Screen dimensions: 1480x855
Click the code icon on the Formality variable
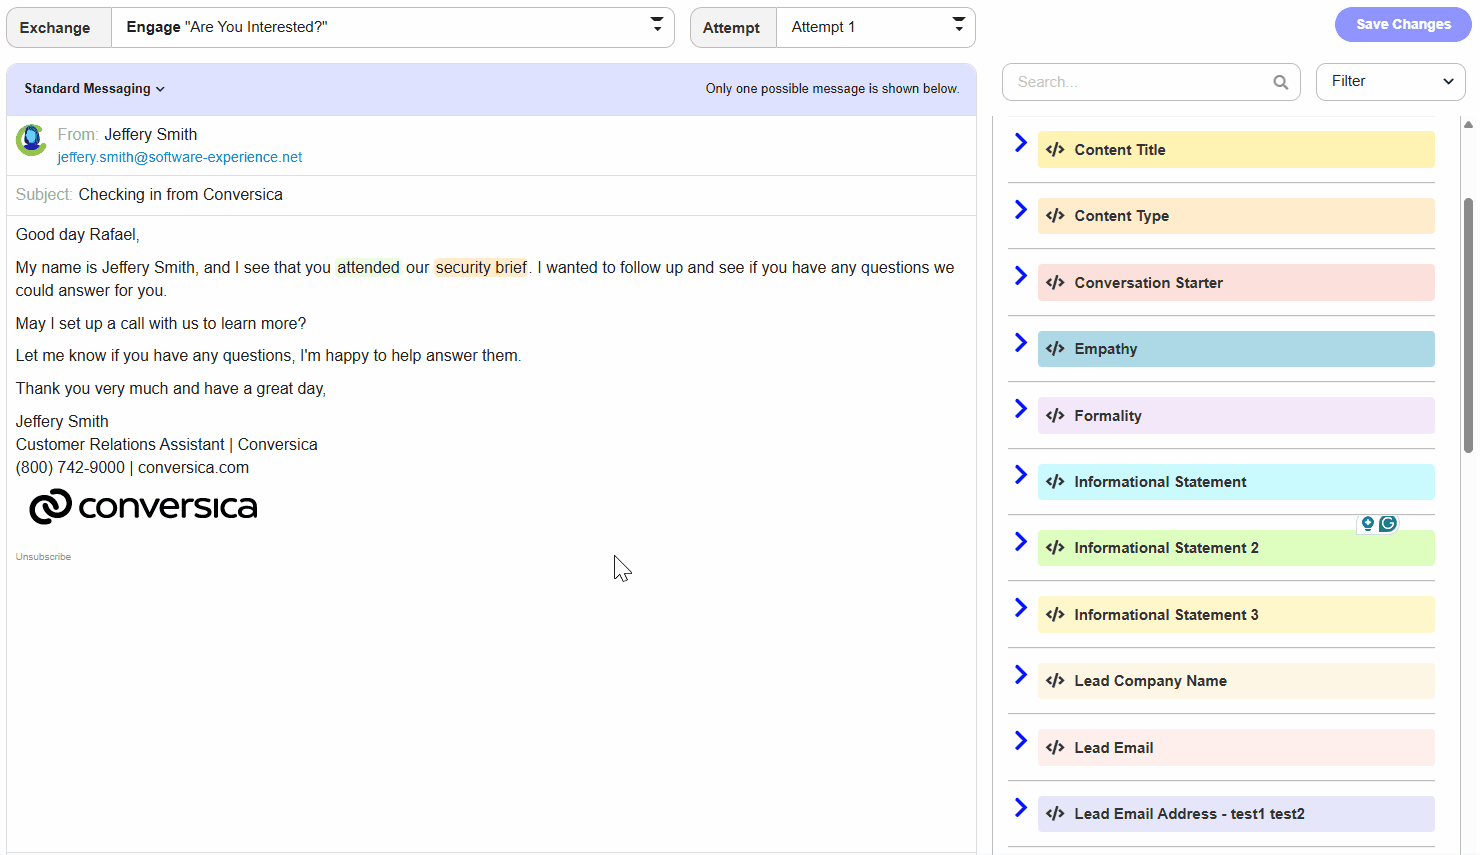click(x=1055, y=415)
